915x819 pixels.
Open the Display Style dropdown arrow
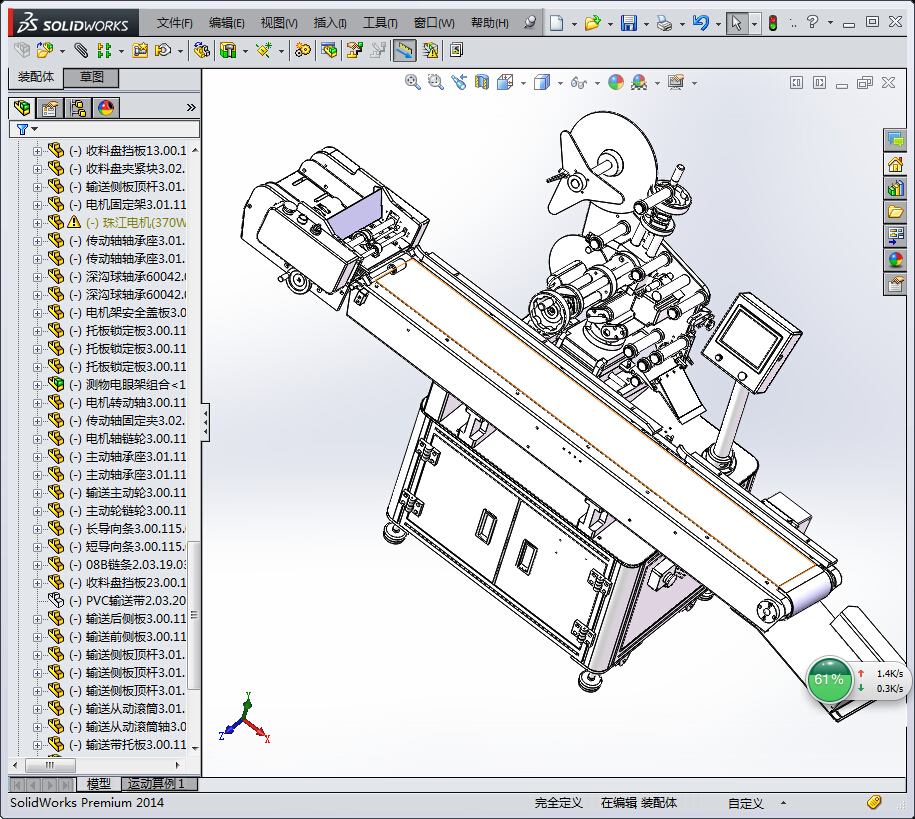click(560, 83)
